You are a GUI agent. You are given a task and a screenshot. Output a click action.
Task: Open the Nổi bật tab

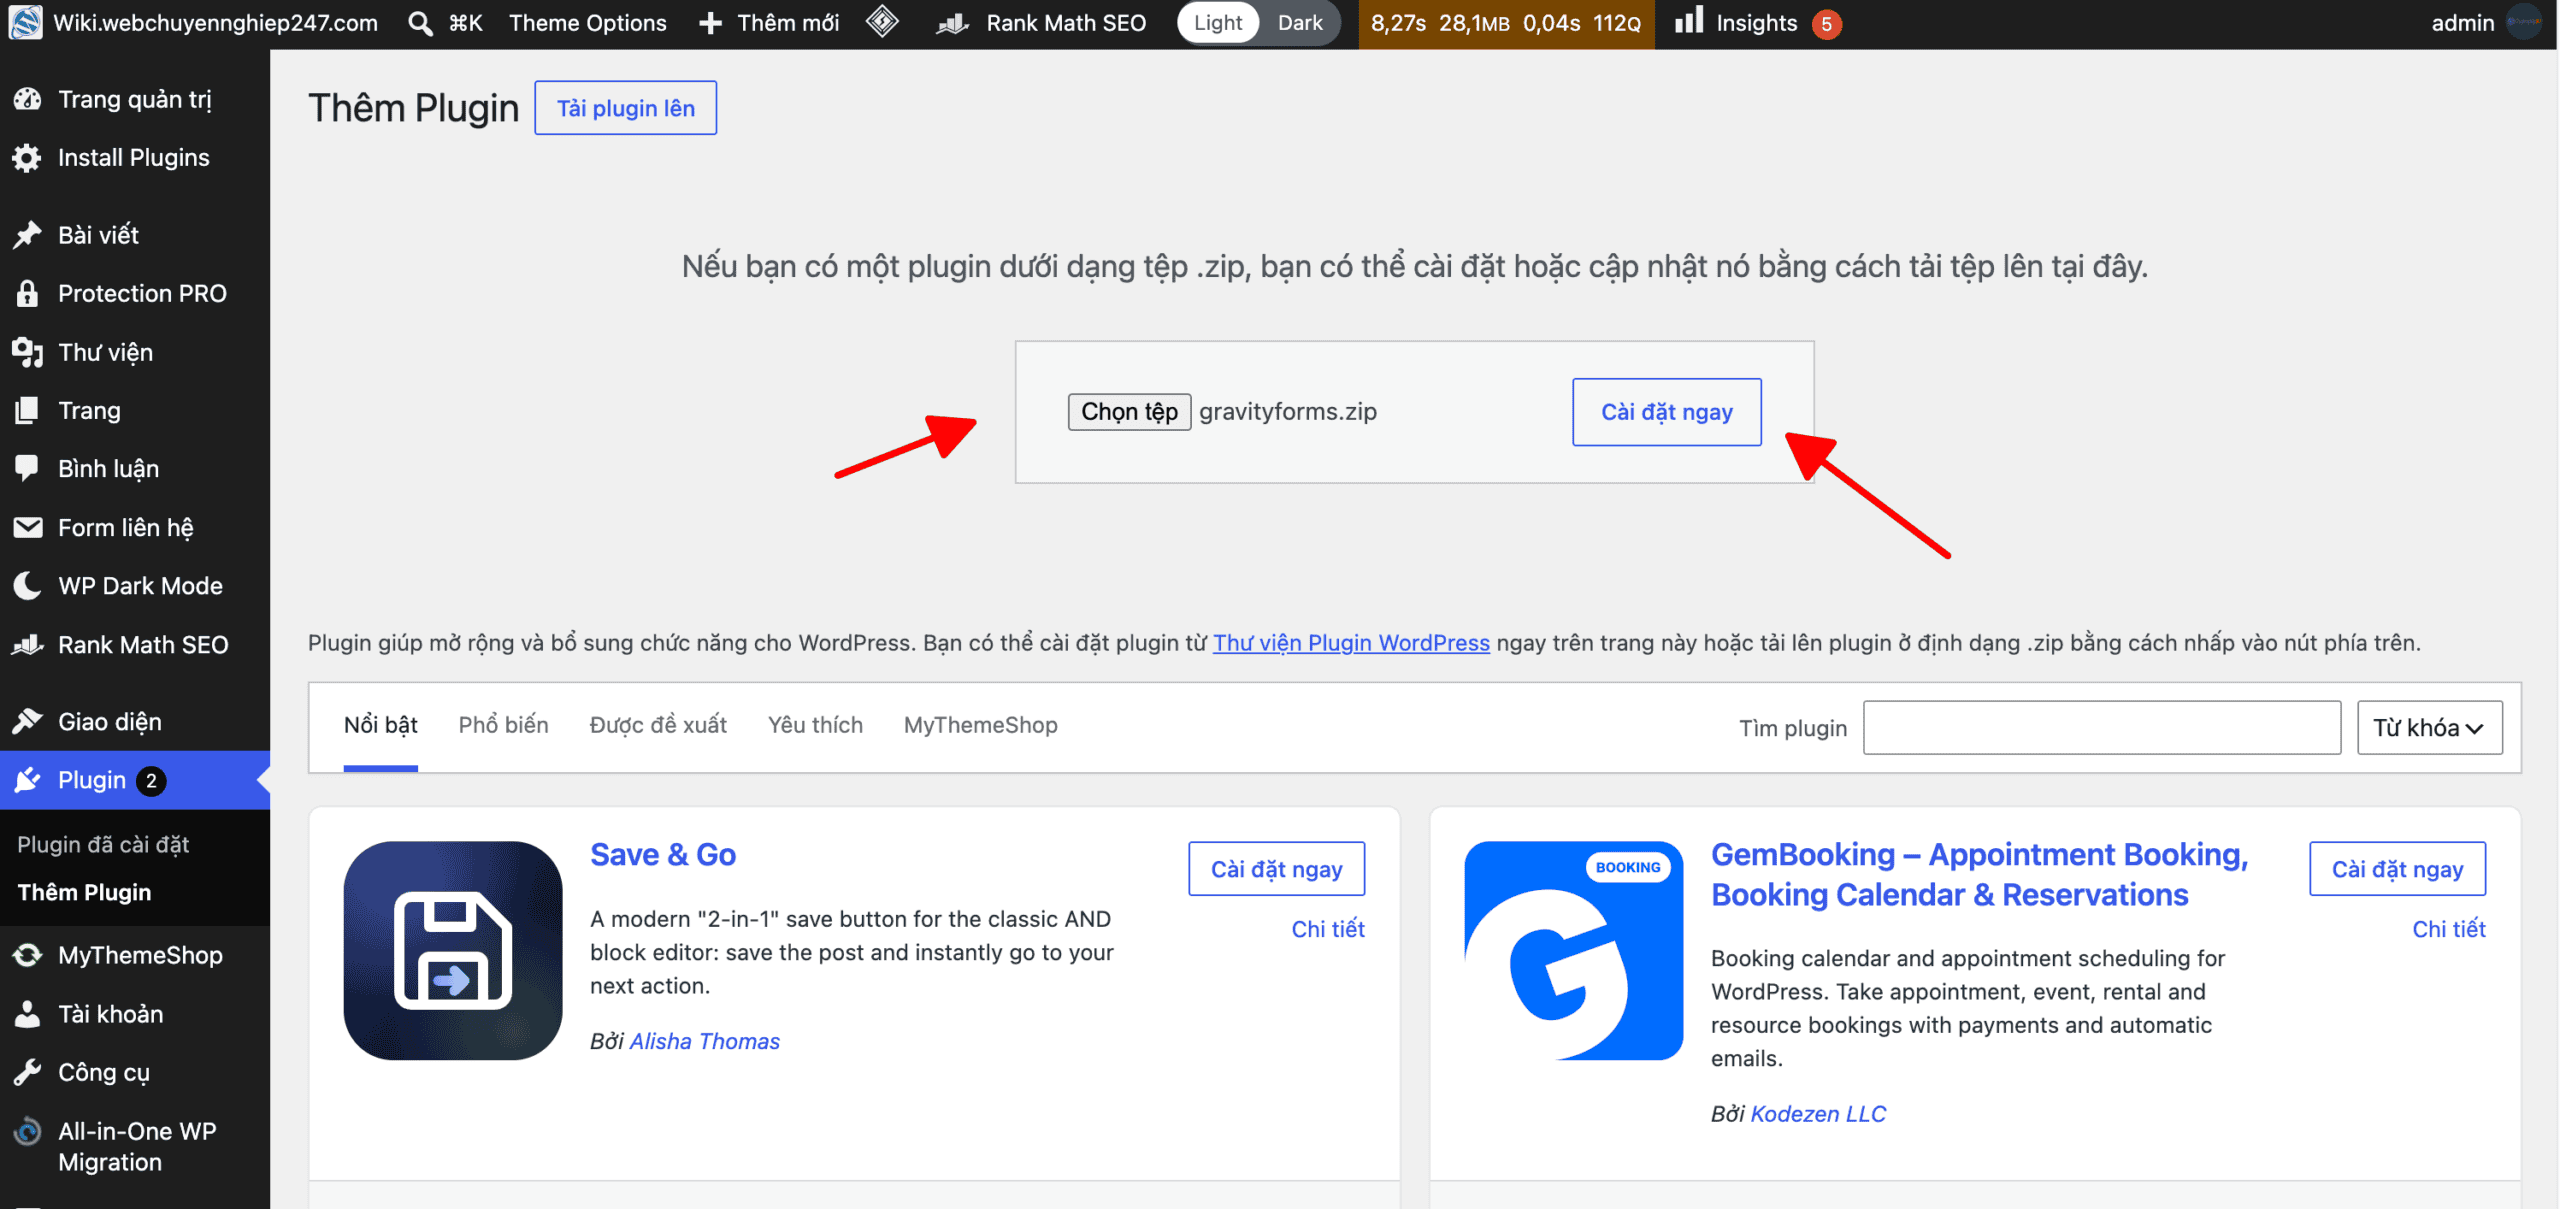tap(380, 725)
